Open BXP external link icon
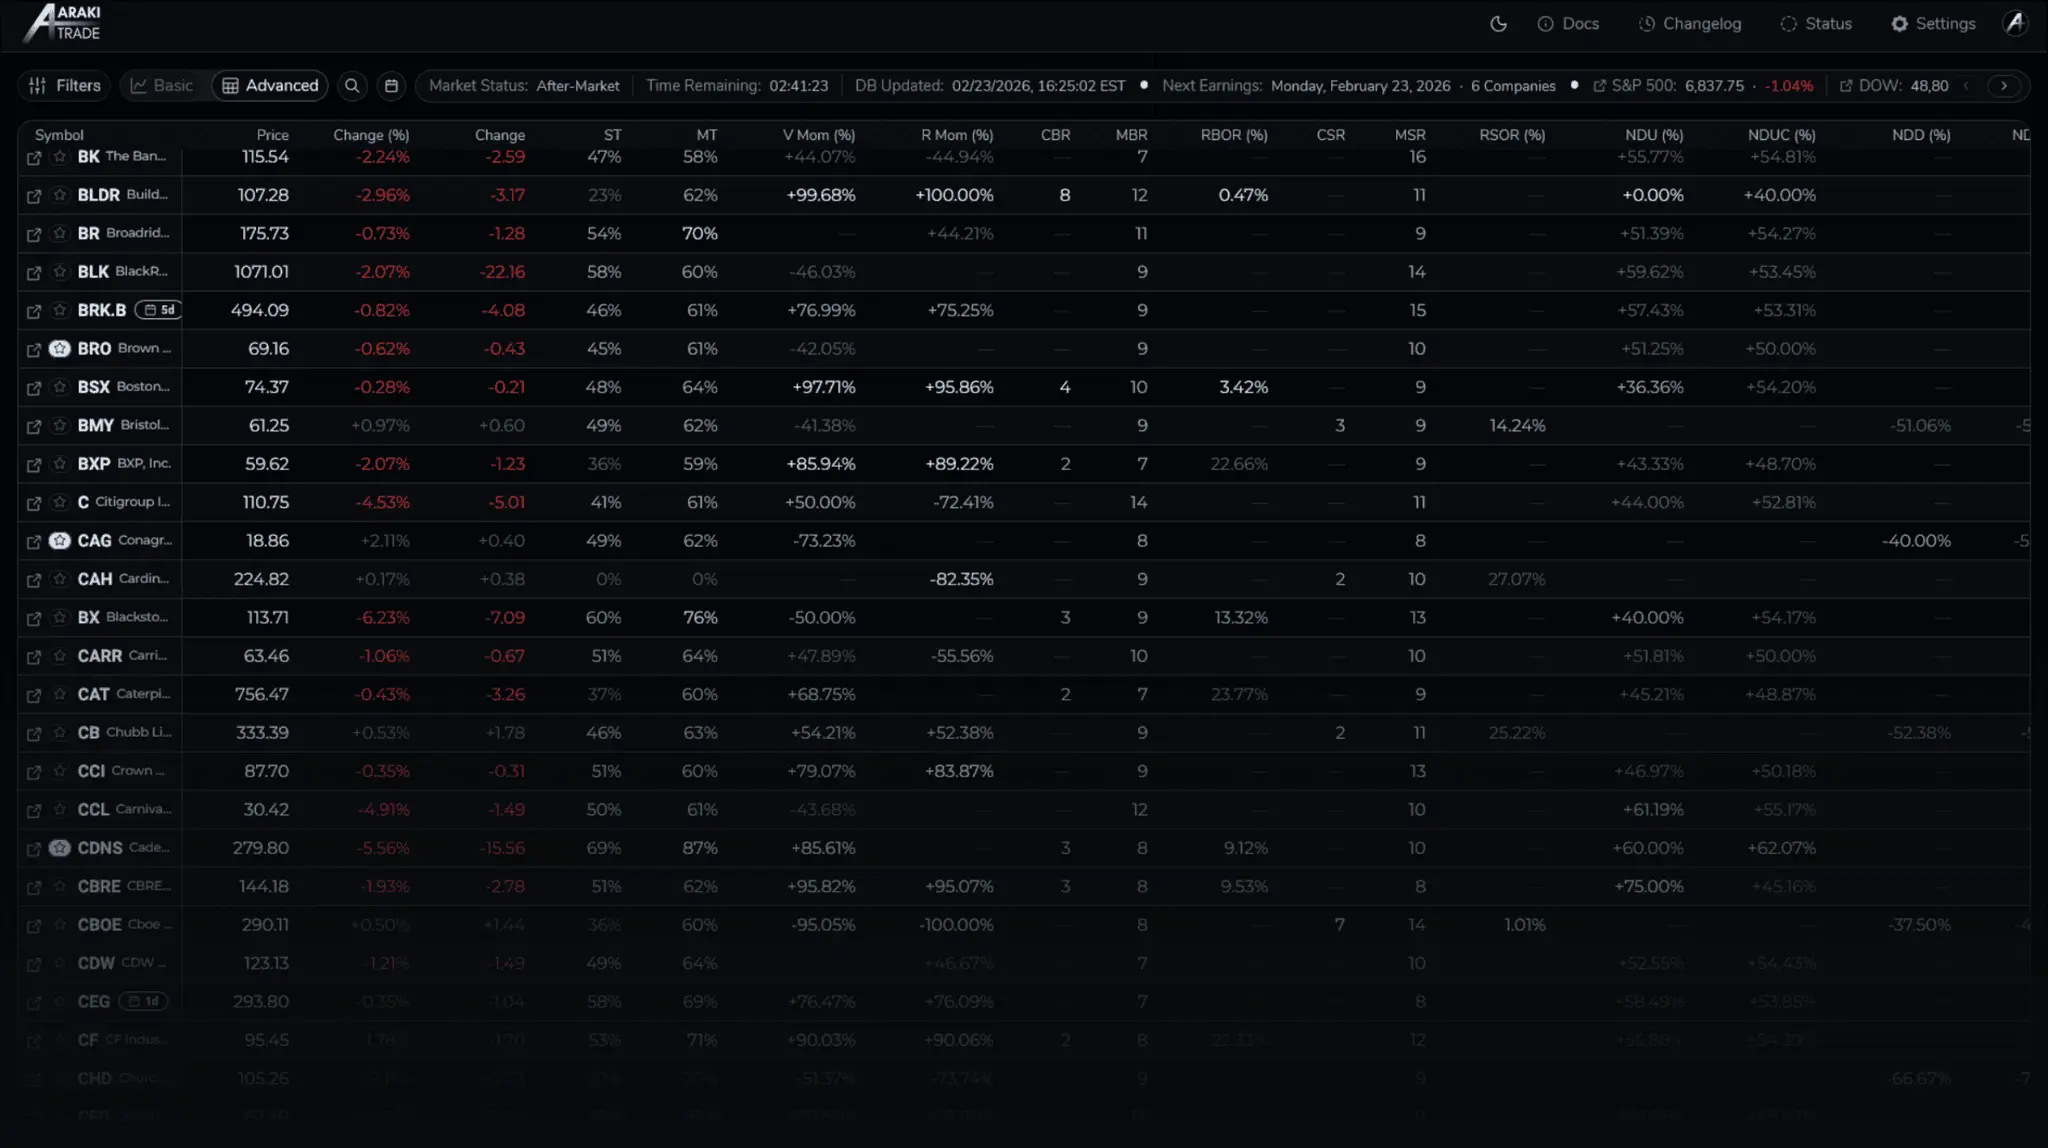 click(34, 465)
